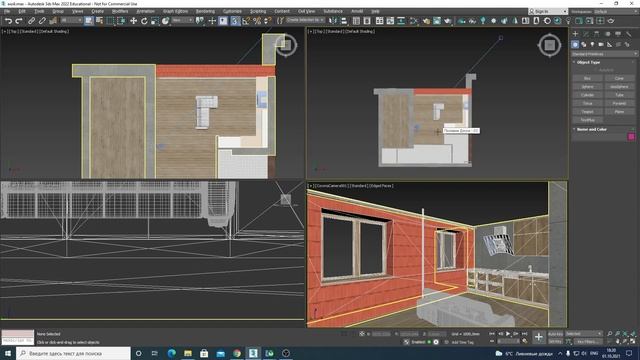640x360 pixels.
Task: Open the Select by Name dialog
Action: 99,21
